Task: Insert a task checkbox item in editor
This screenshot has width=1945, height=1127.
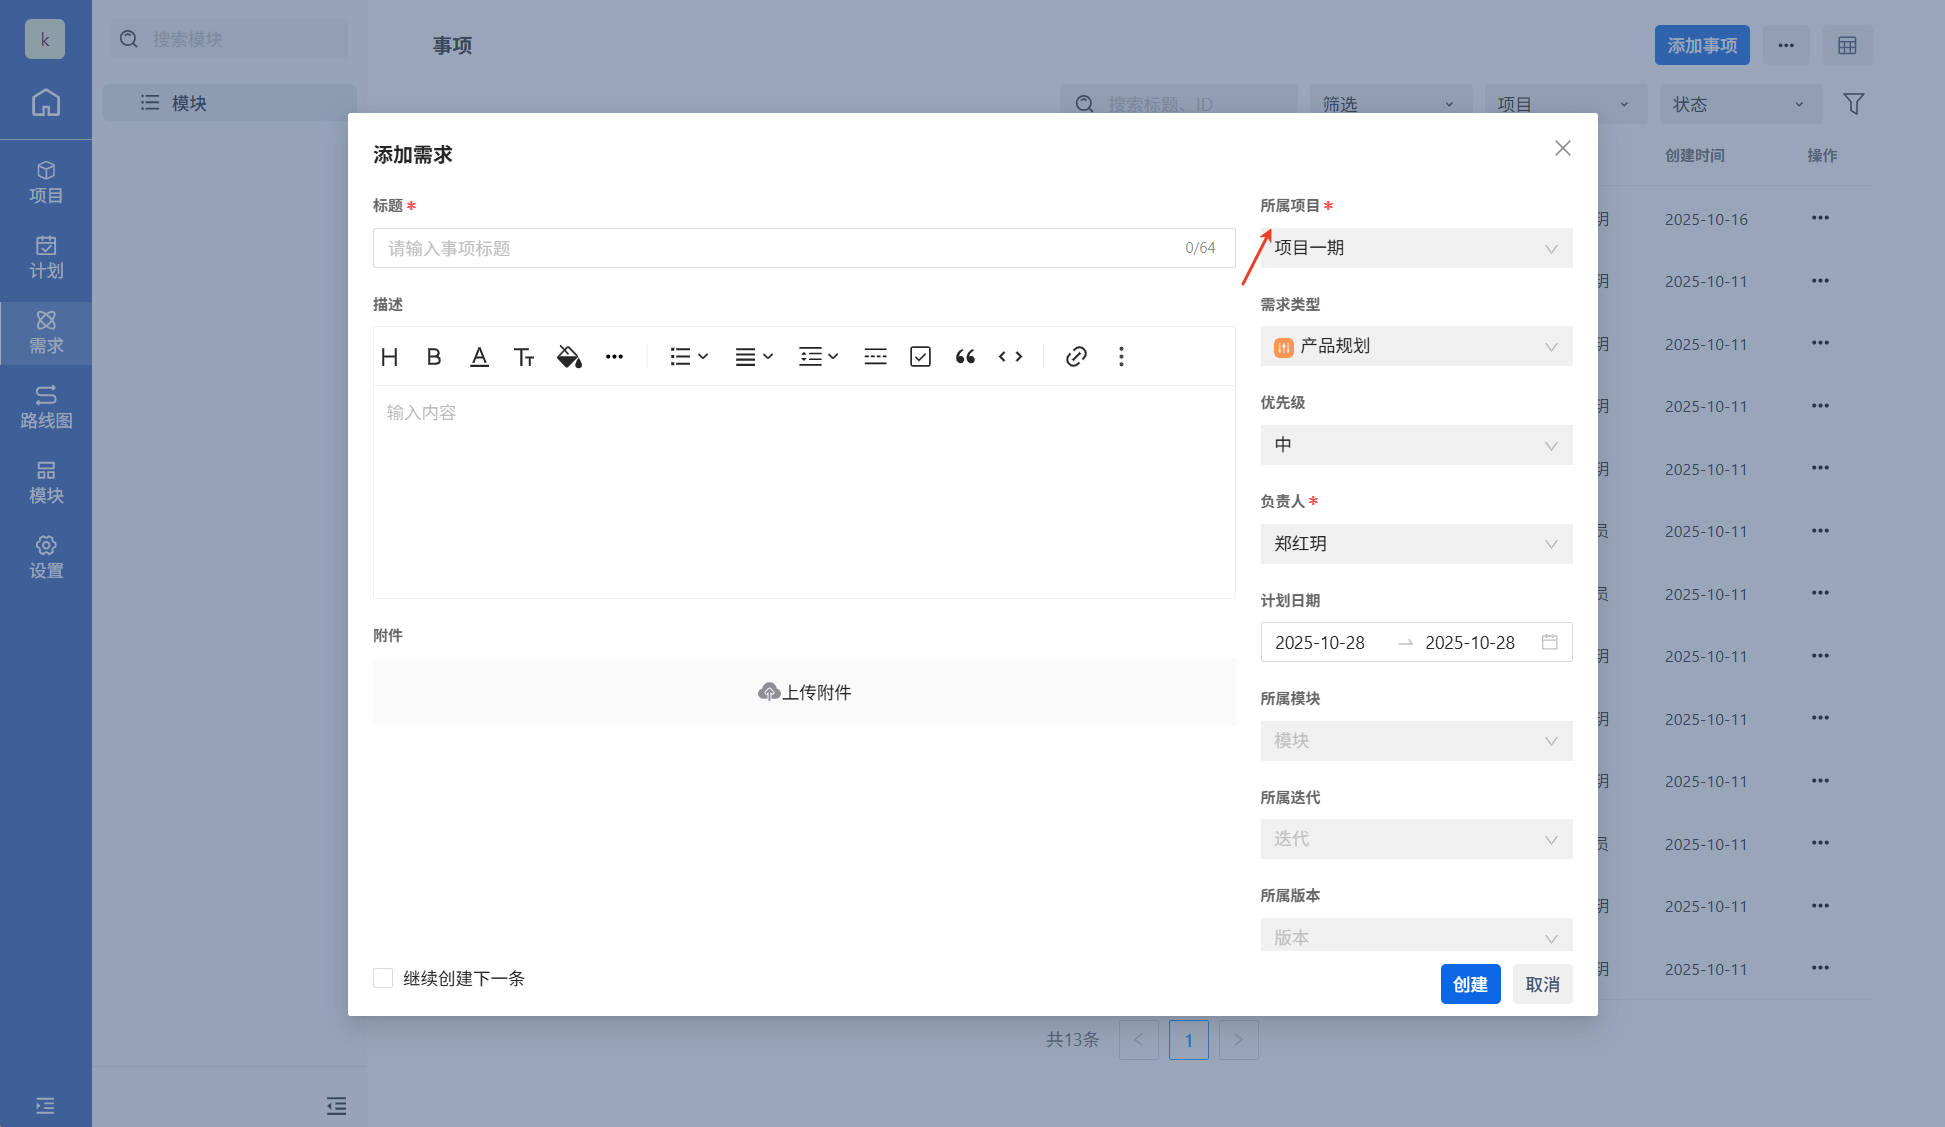Action: 920,357
